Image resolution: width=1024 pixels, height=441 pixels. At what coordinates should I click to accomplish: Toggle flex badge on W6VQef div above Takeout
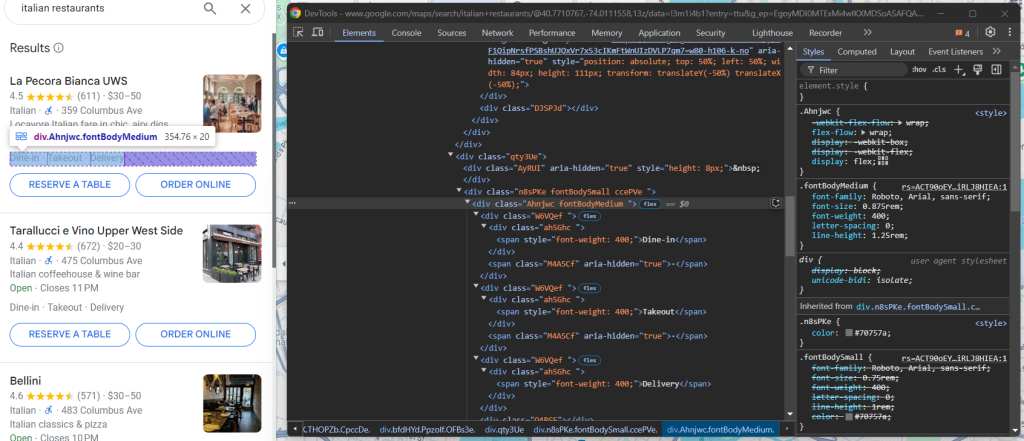click(x=590, y=287)
